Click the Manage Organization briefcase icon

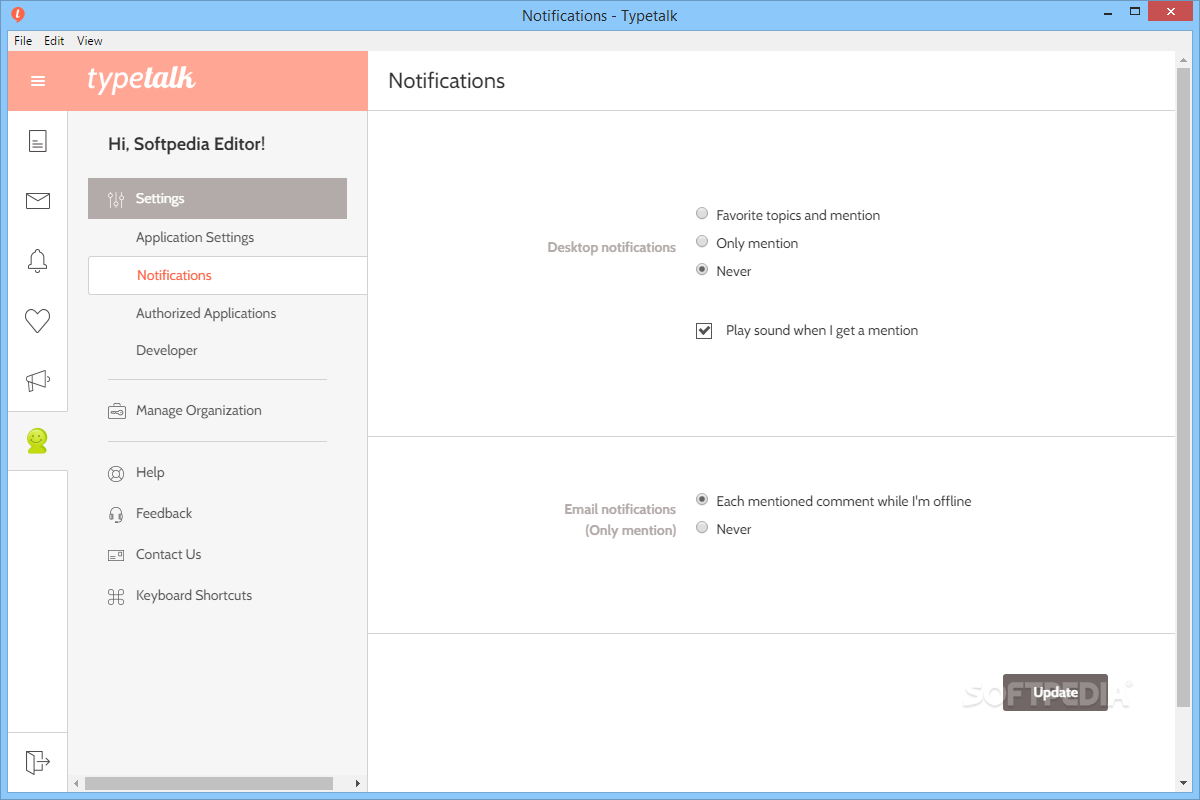[117, 411]
